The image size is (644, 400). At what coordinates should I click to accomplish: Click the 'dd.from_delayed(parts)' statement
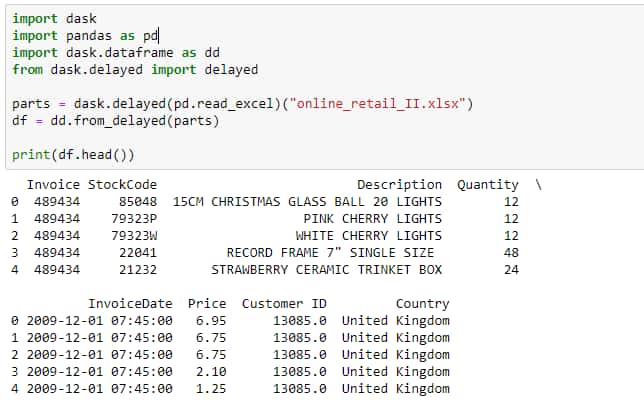135,121
